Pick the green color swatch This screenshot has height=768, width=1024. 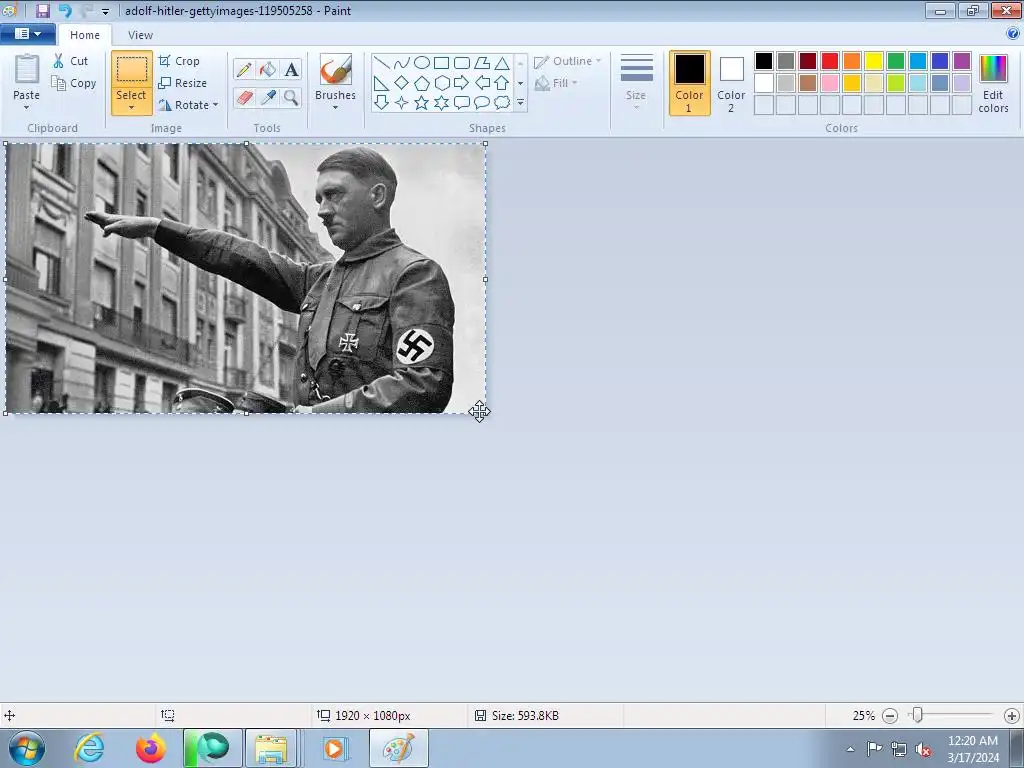896,61
